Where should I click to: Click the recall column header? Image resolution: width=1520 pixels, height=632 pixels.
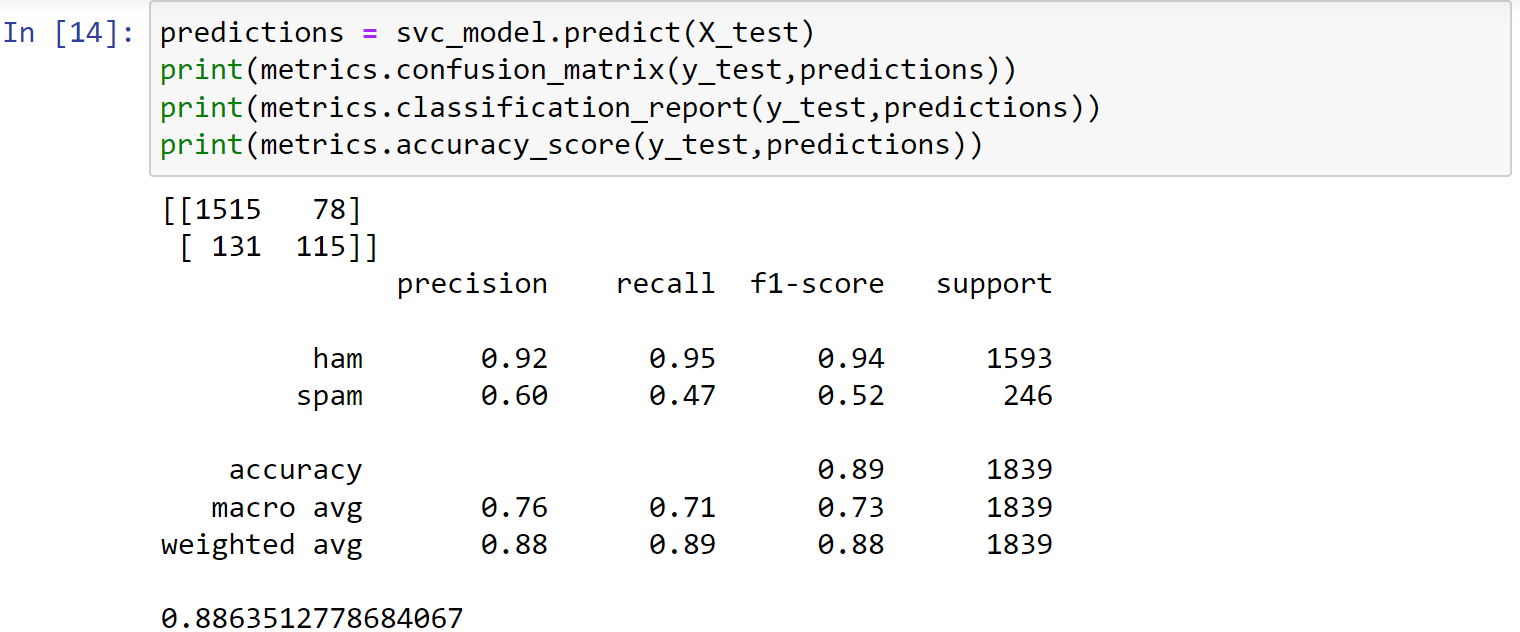point(666,285)
